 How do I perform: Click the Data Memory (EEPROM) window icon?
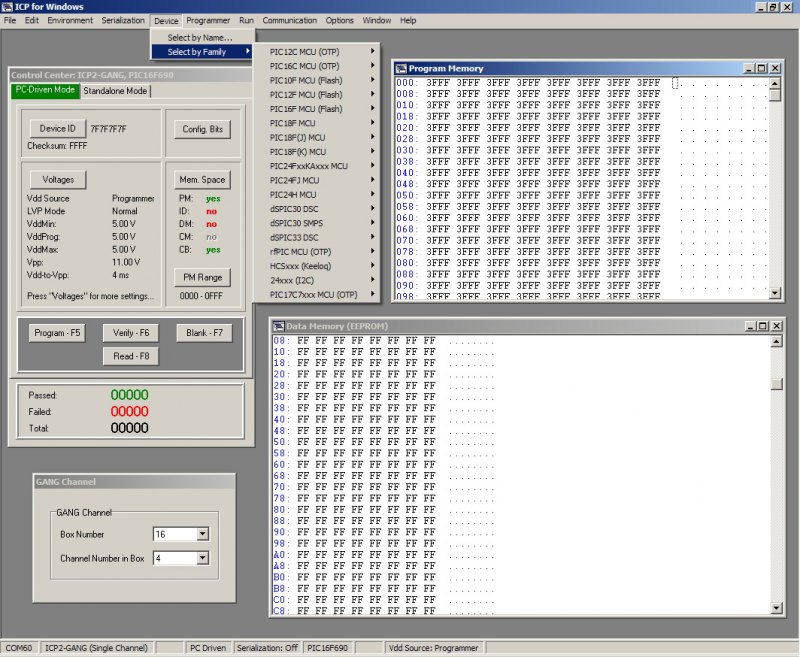point(278,326)
